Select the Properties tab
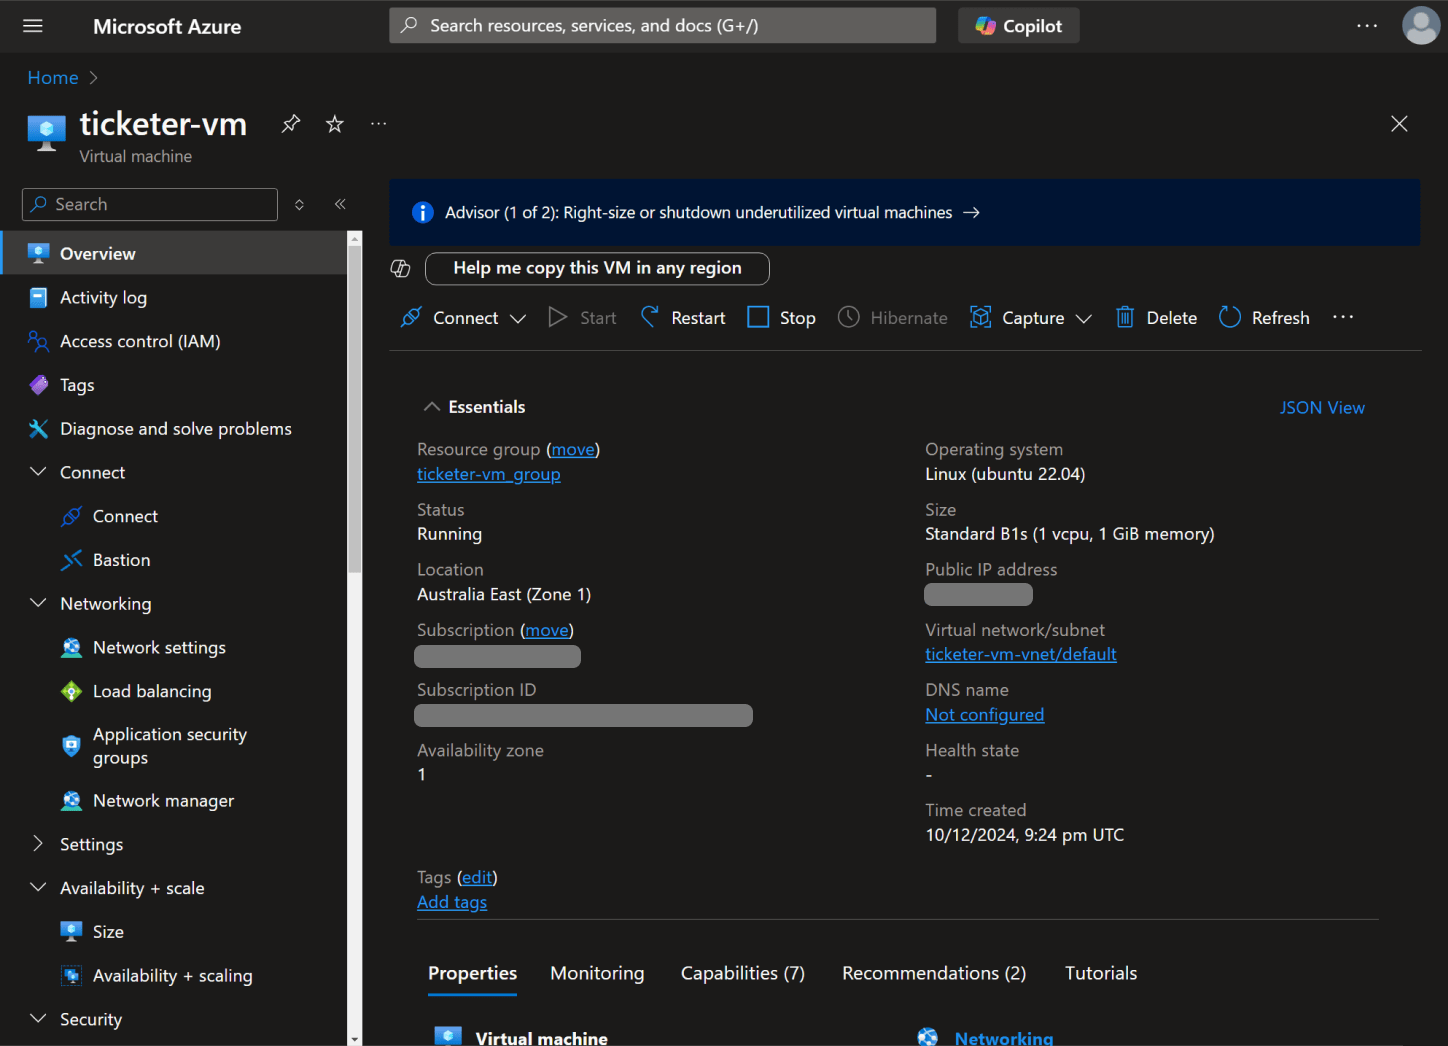Image resolution: width=1448 pixels, height=1046 pixels. [472, 974]
